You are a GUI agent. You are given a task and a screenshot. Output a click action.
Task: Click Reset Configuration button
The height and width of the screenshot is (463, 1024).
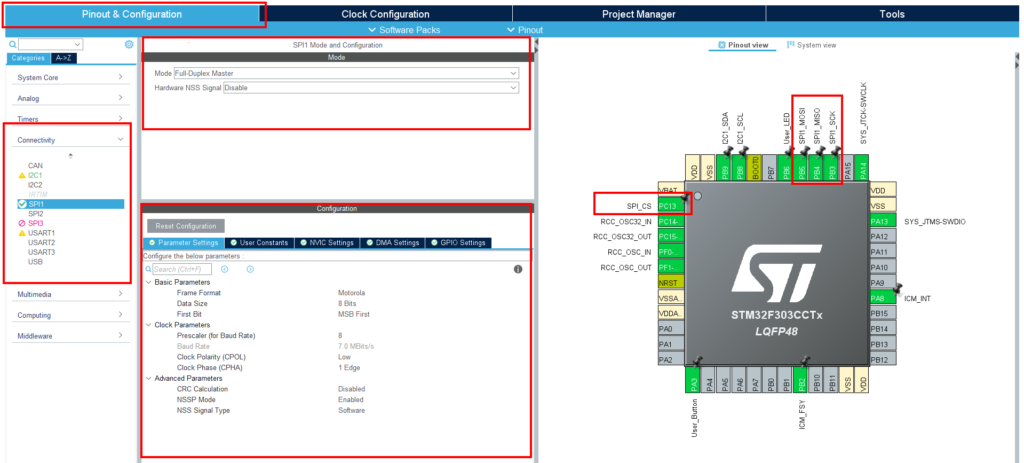click(x=185, y=226)
